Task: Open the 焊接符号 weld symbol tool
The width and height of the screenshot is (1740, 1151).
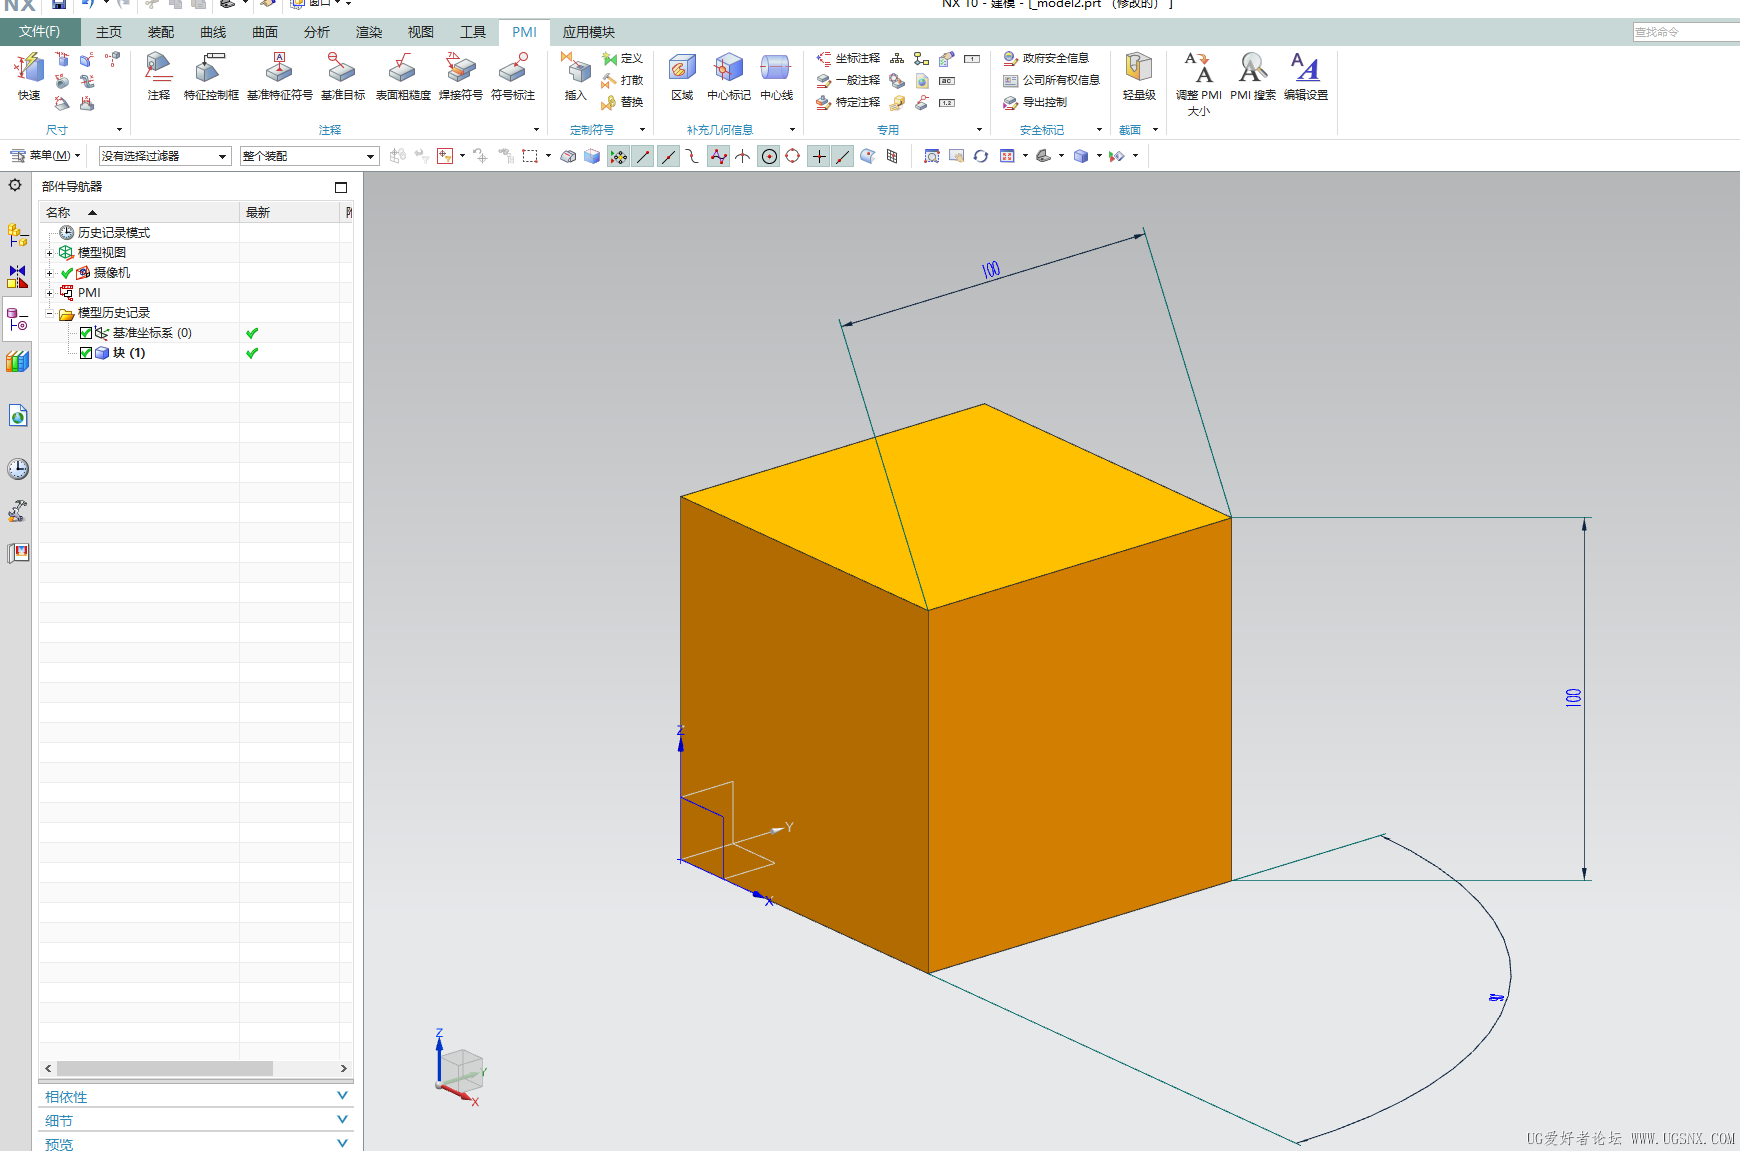Action: (461, 77)
